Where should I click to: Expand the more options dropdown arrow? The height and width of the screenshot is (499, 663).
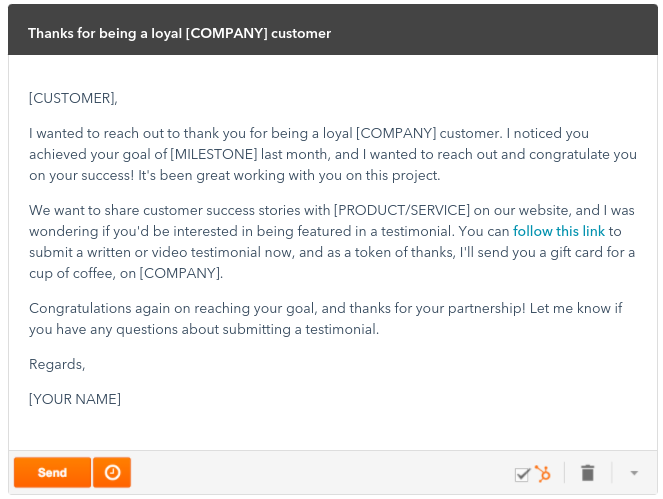click(x=634, y=473)
